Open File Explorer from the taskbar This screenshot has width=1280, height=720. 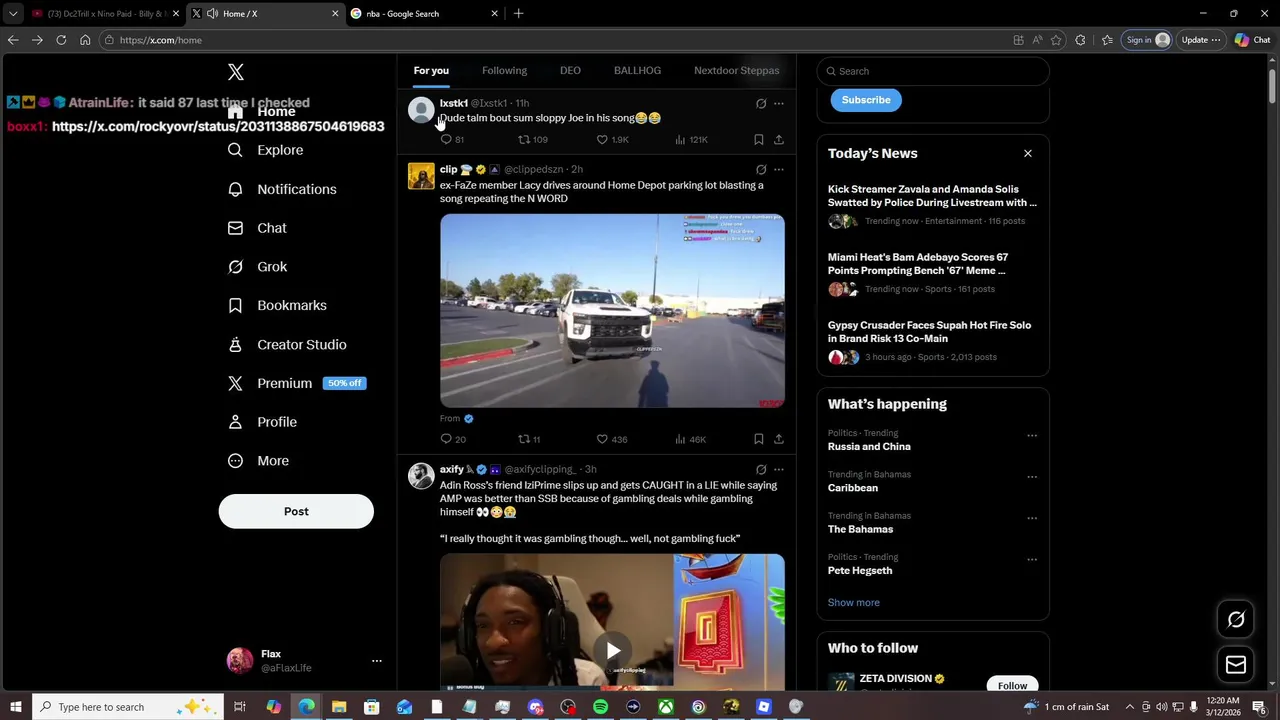pos(338,707)
